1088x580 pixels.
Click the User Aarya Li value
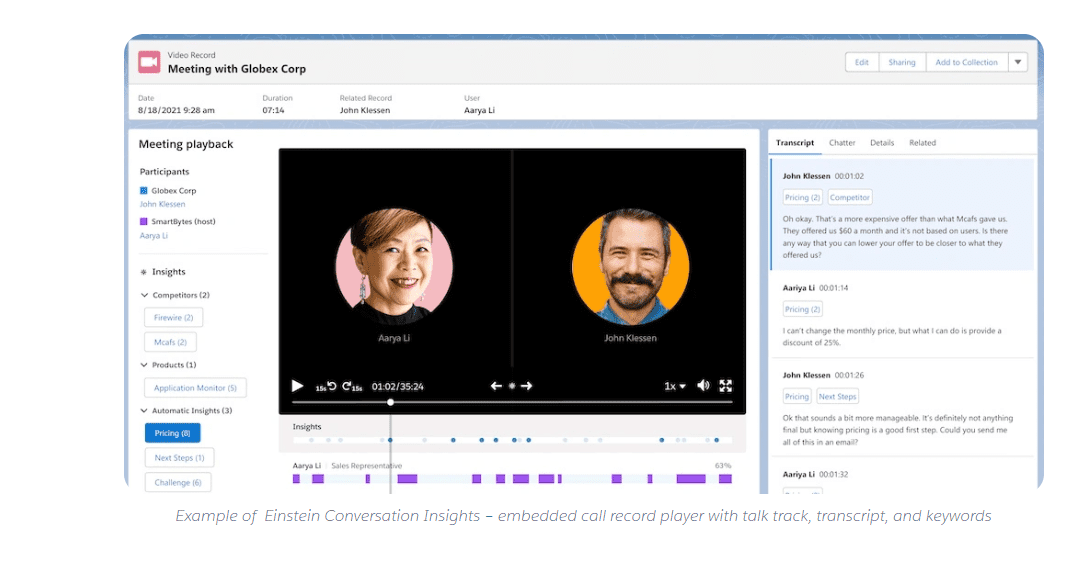479,110
